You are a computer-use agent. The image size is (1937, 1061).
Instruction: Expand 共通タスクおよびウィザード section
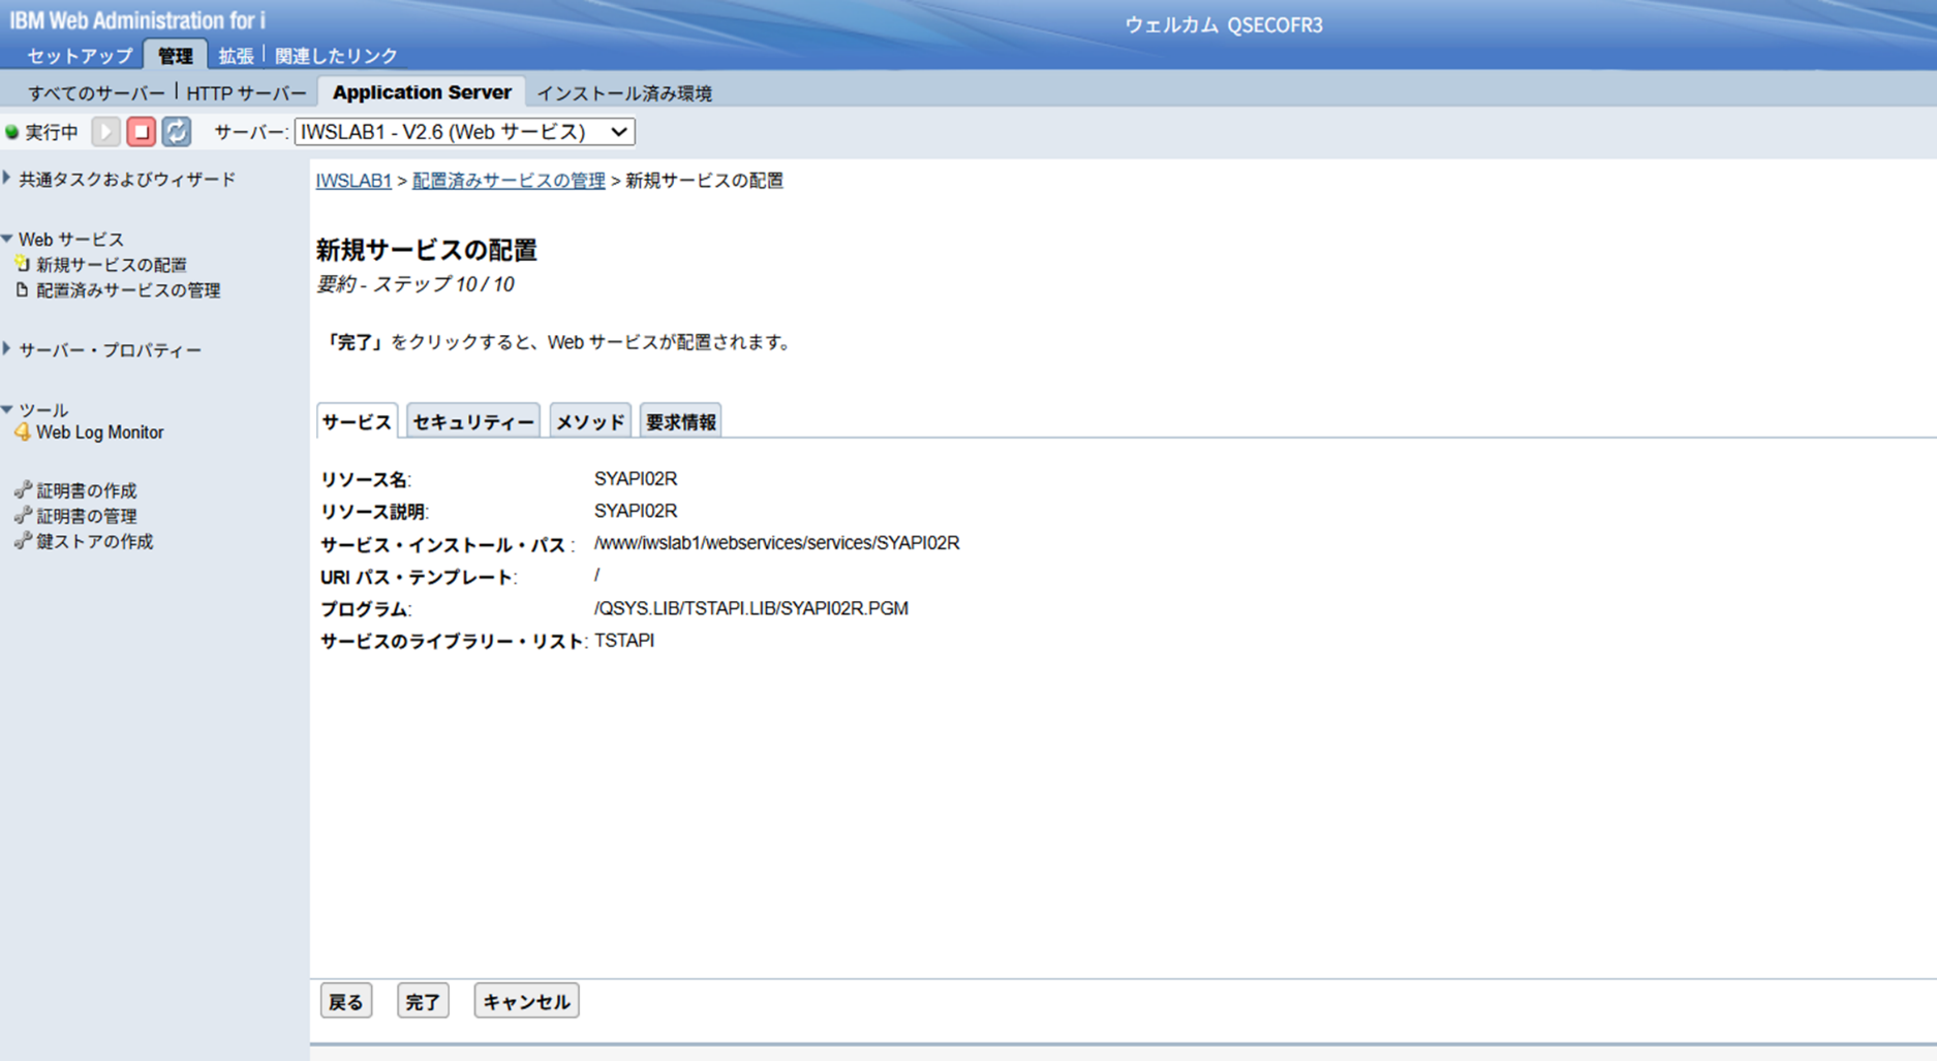coord(8,179)
